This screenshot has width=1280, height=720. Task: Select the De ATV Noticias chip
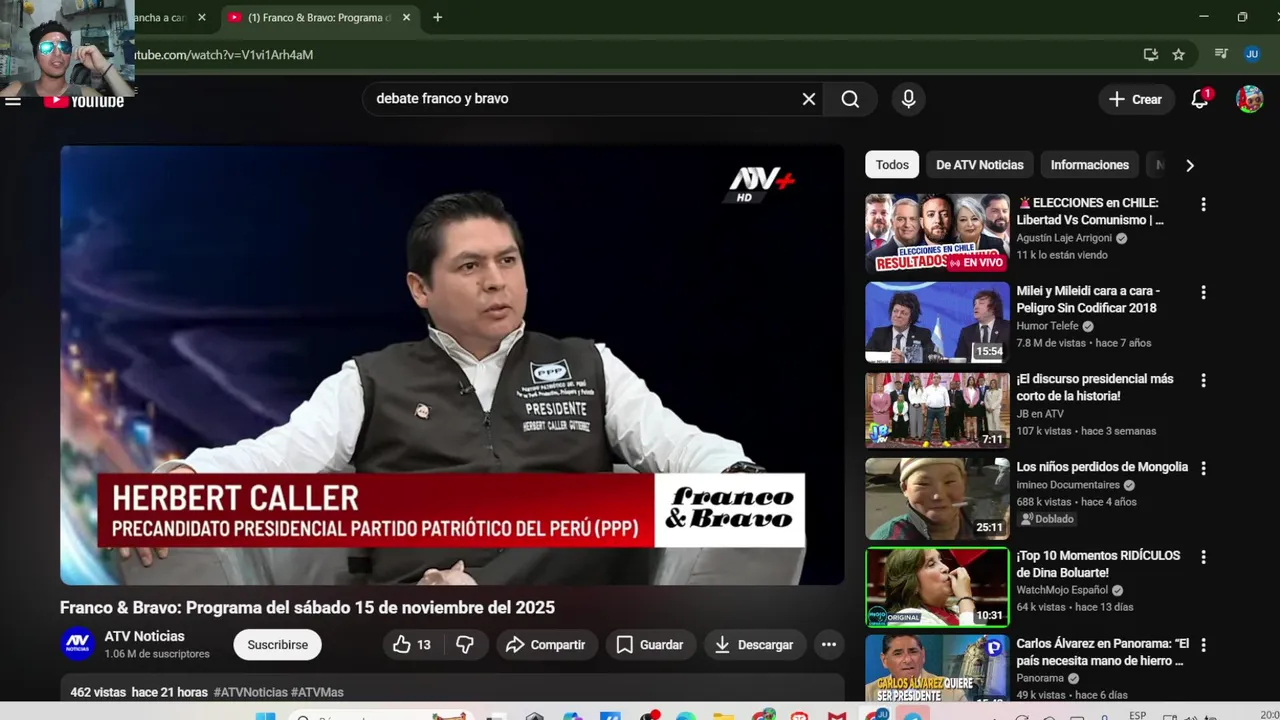coord(980,165)
